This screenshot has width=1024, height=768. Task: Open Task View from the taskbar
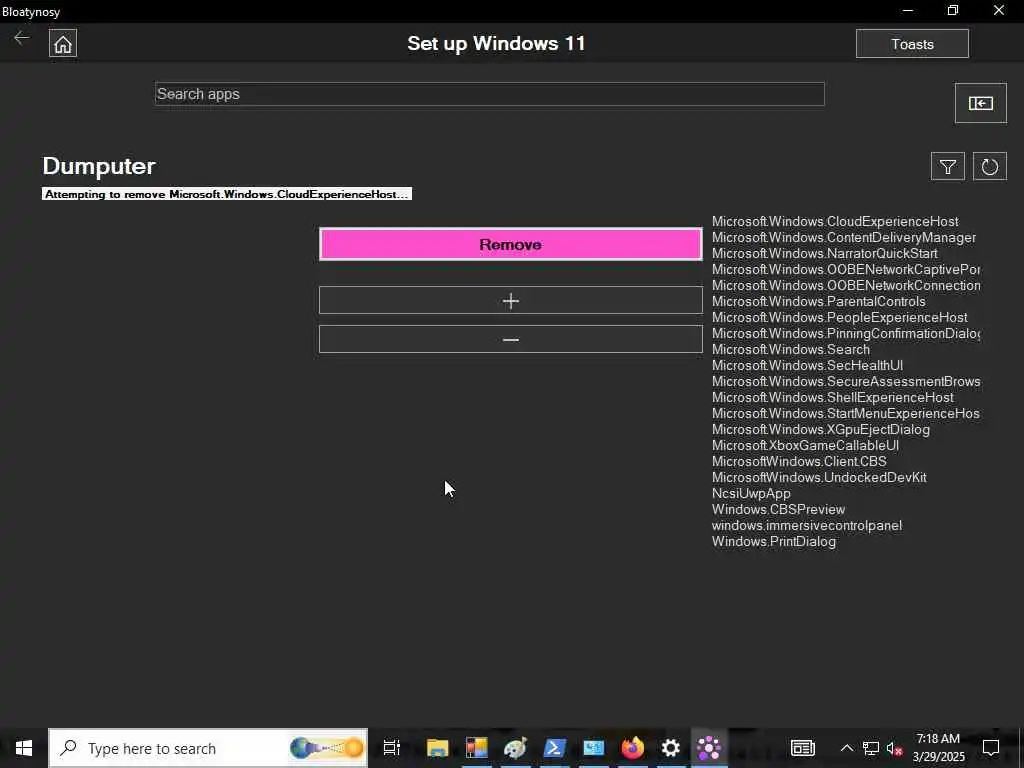tap(392, 748)
